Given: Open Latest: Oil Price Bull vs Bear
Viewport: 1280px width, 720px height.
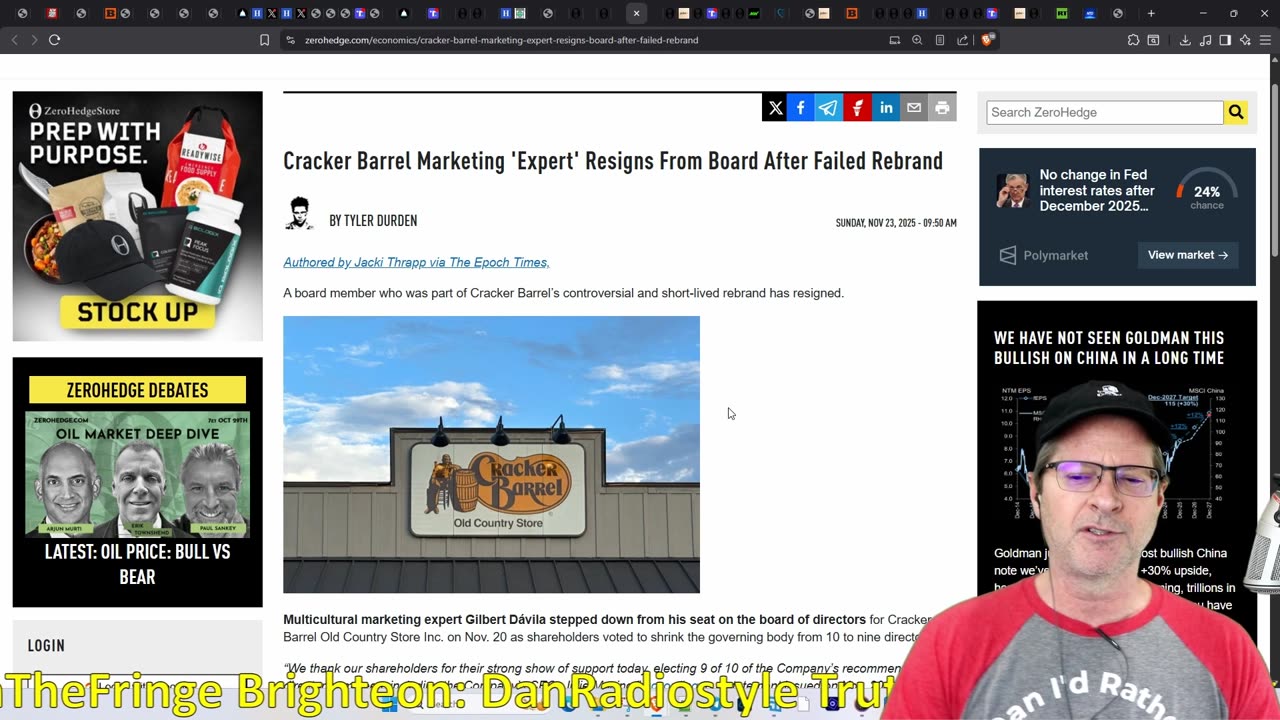Looking at the screenshot, I should coord(137,564).
